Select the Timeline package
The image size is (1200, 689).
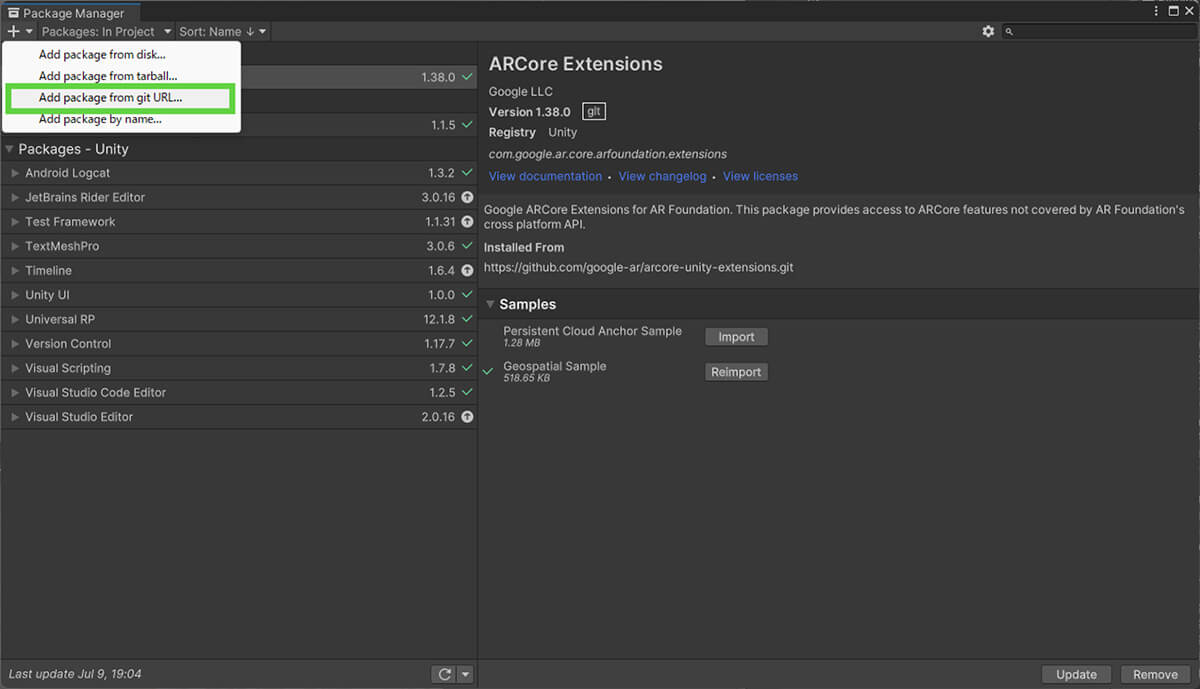click(239, 271)
